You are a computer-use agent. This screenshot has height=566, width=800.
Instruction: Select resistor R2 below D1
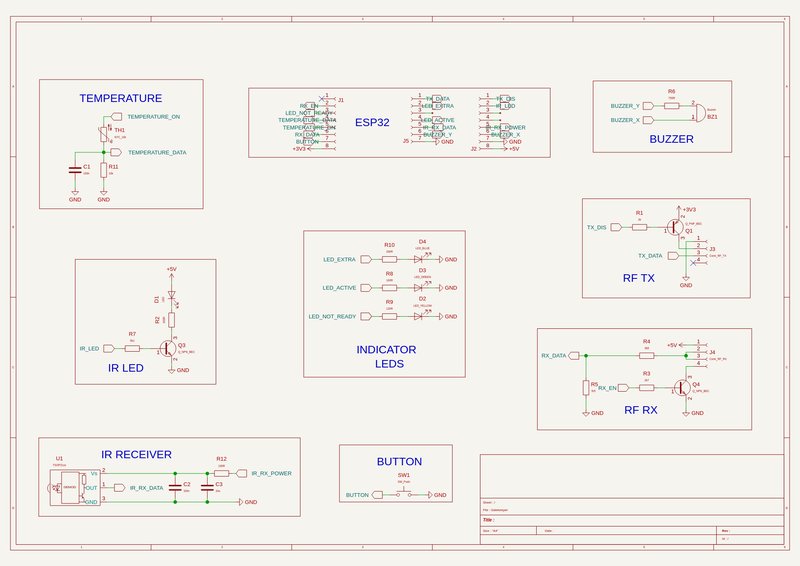click(x=172, y=320)
